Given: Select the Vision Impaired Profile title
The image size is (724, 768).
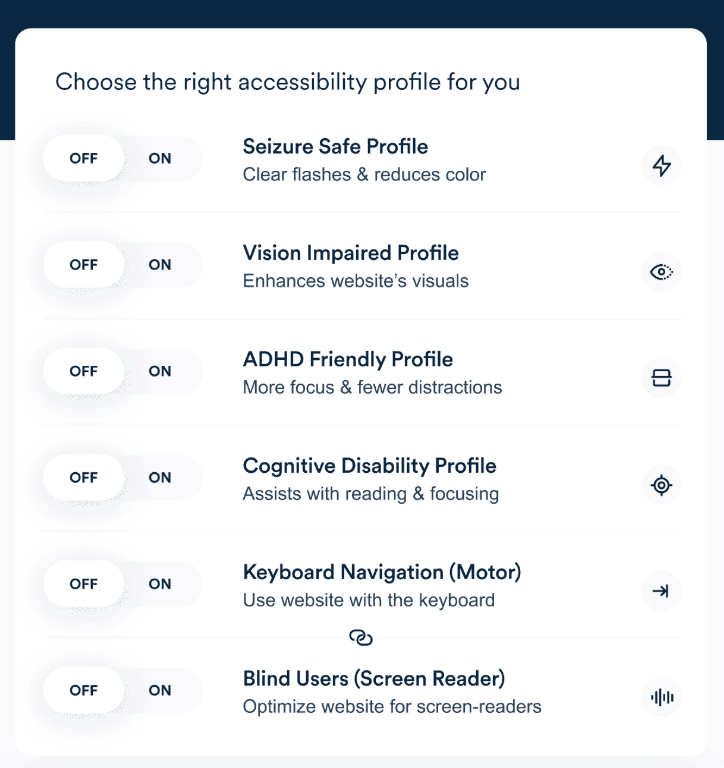Looking at the screenshot, I should 350,253.
